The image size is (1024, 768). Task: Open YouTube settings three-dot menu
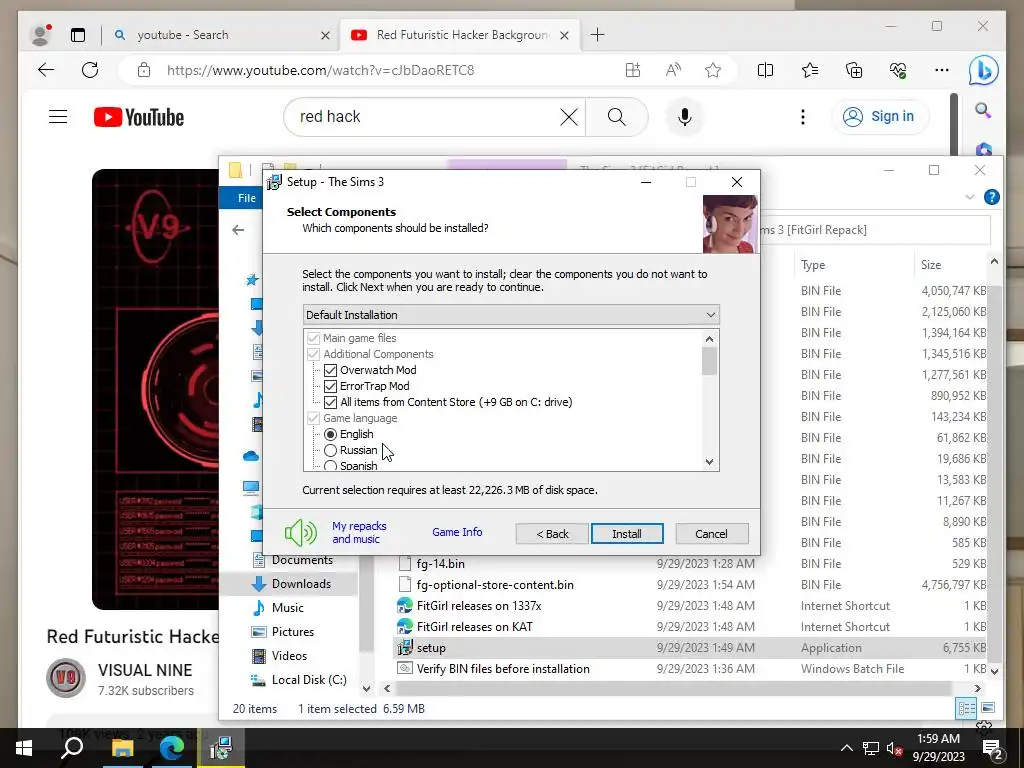point(803,117)
